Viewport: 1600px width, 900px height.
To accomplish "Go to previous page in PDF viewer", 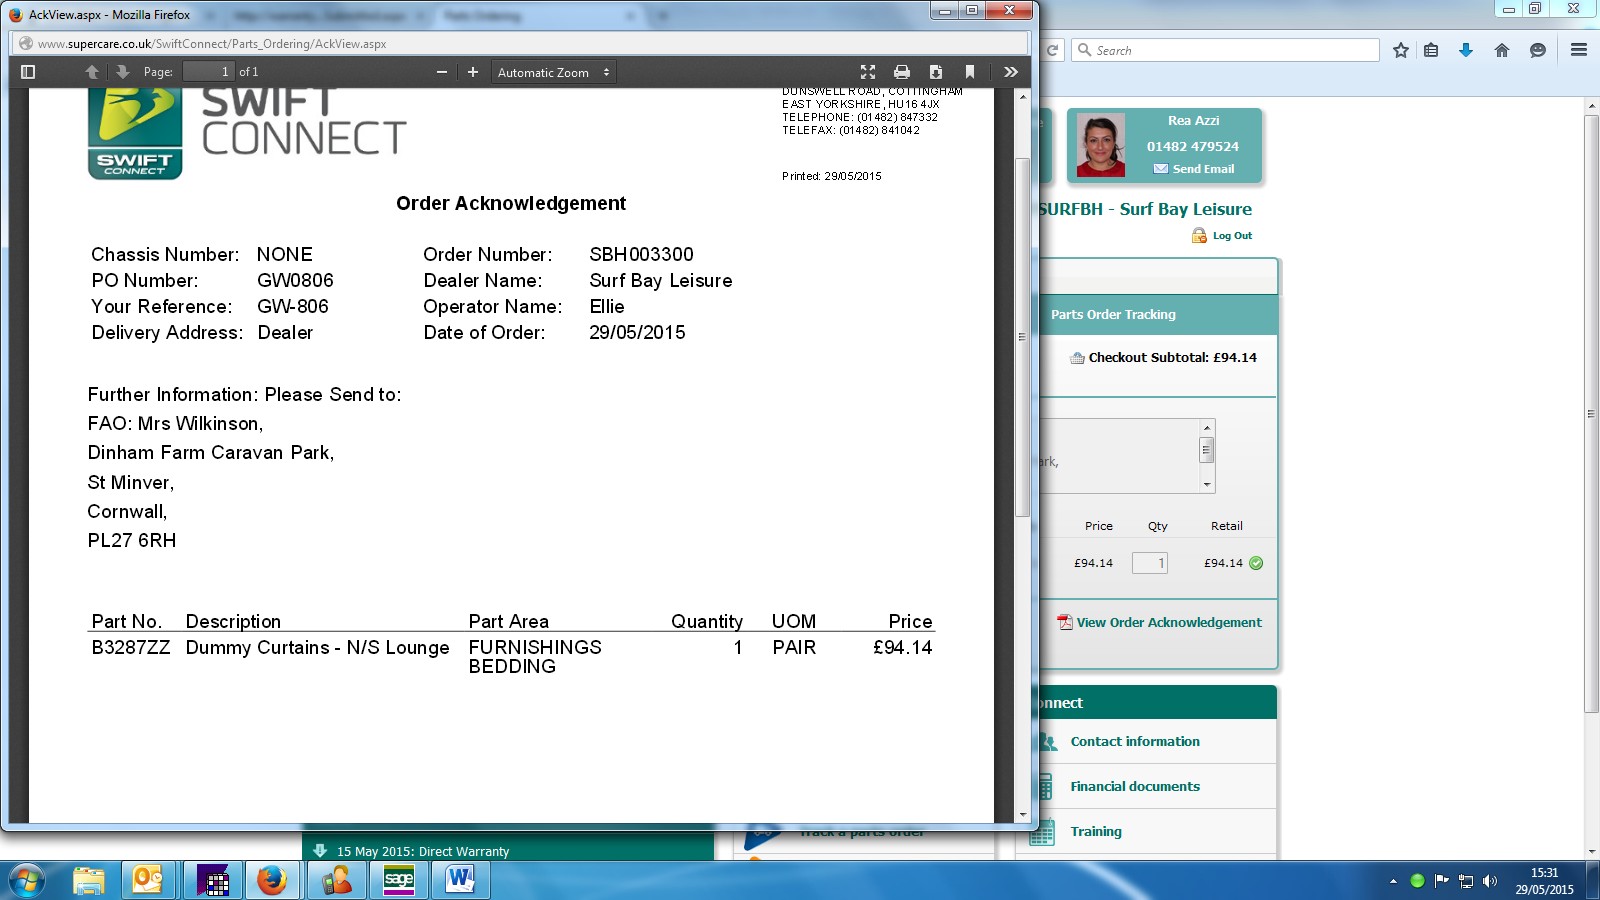I will [92, 72].
